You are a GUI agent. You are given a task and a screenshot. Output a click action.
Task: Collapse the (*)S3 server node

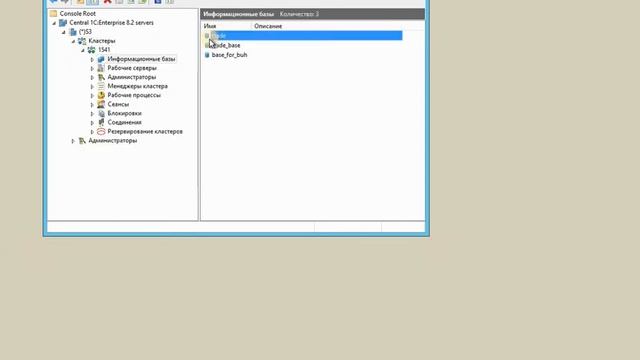[64, 32]
